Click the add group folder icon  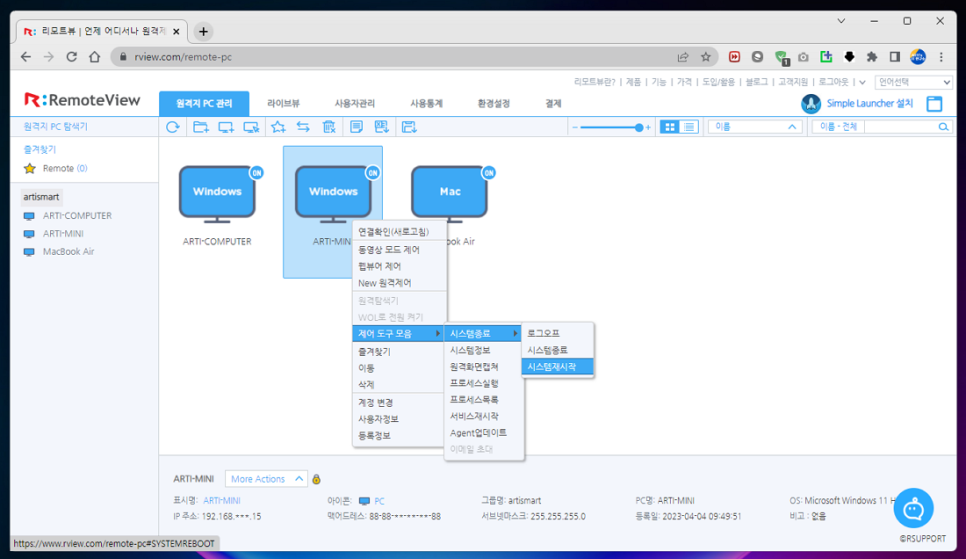click(x=200, y=127)
